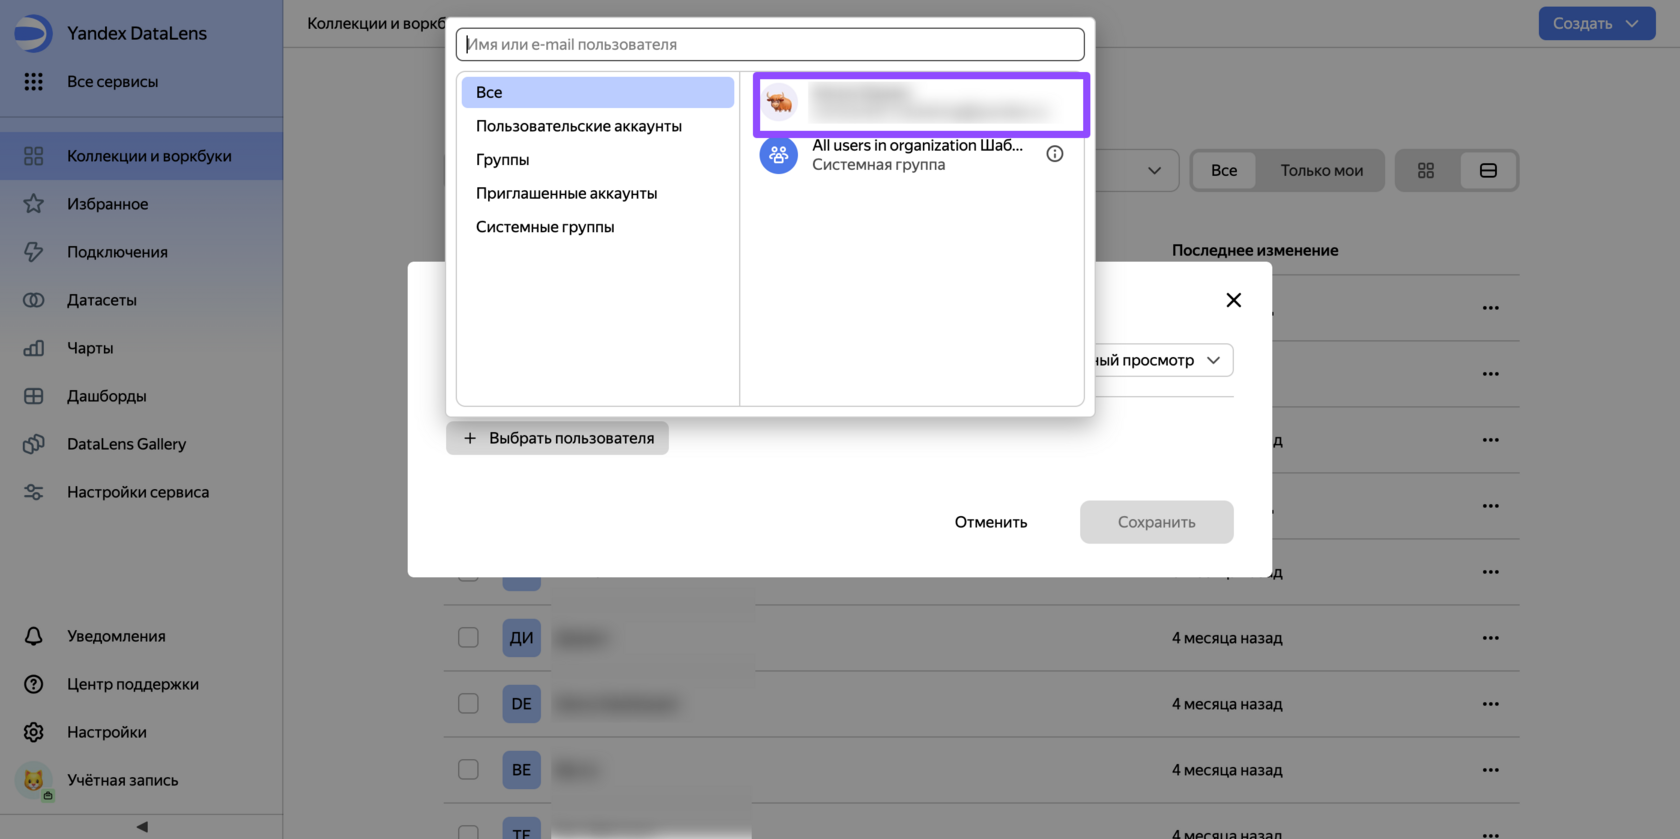This screenshot has width=1680, height=839.
Task: Open Дашборды sidebar icon
Action: tap(33, 396)
